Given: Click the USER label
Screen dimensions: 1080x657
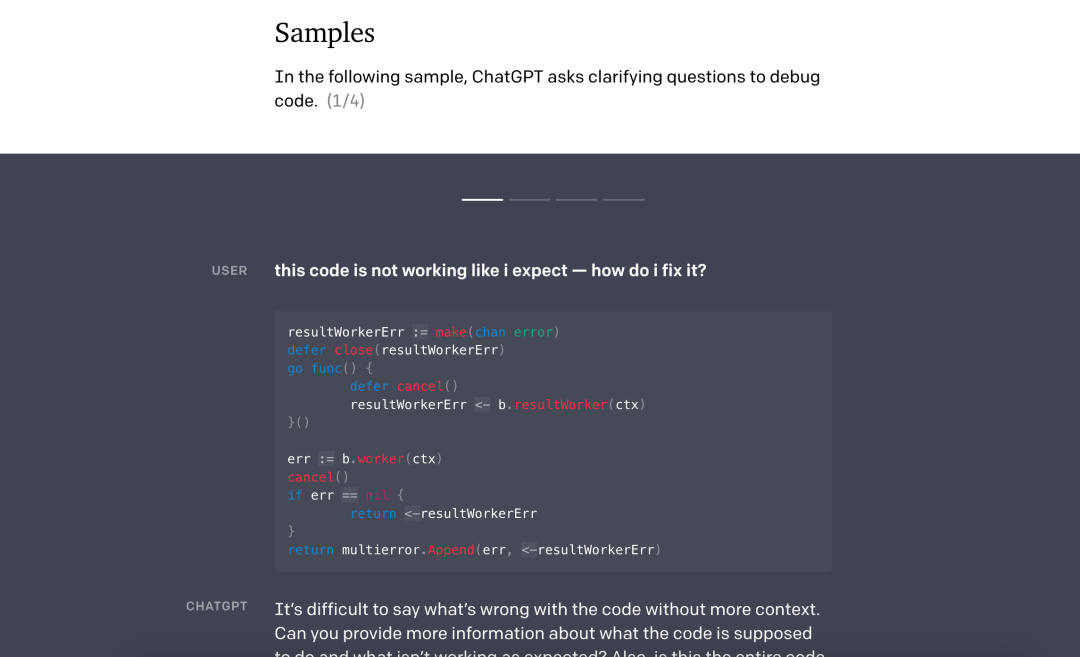Looking at the screenshot, I should tap(229, 271).
